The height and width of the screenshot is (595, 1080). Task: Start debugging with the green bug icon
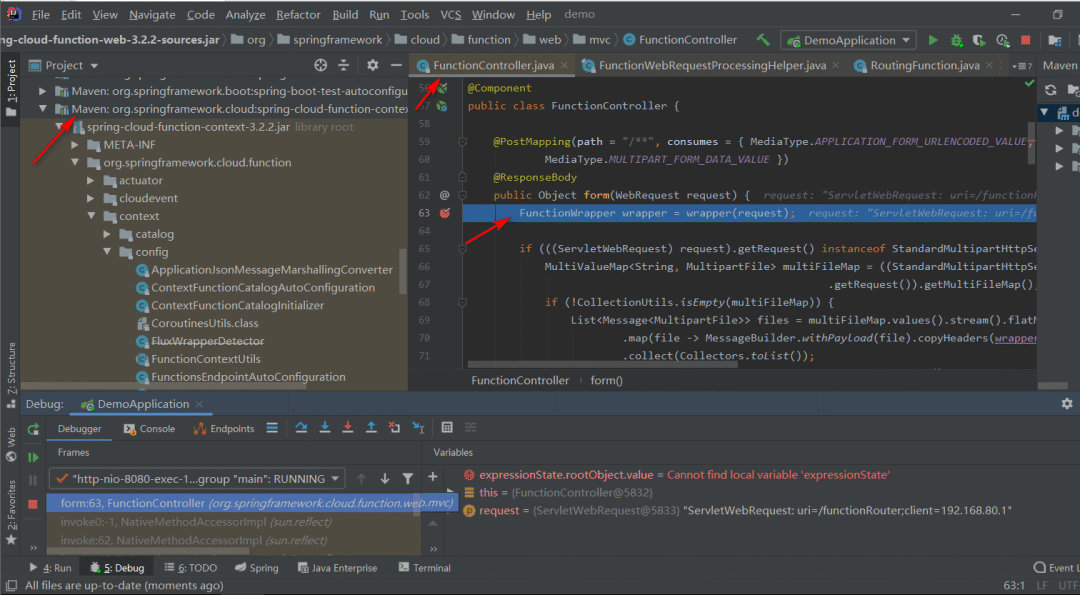click(956, 40)
